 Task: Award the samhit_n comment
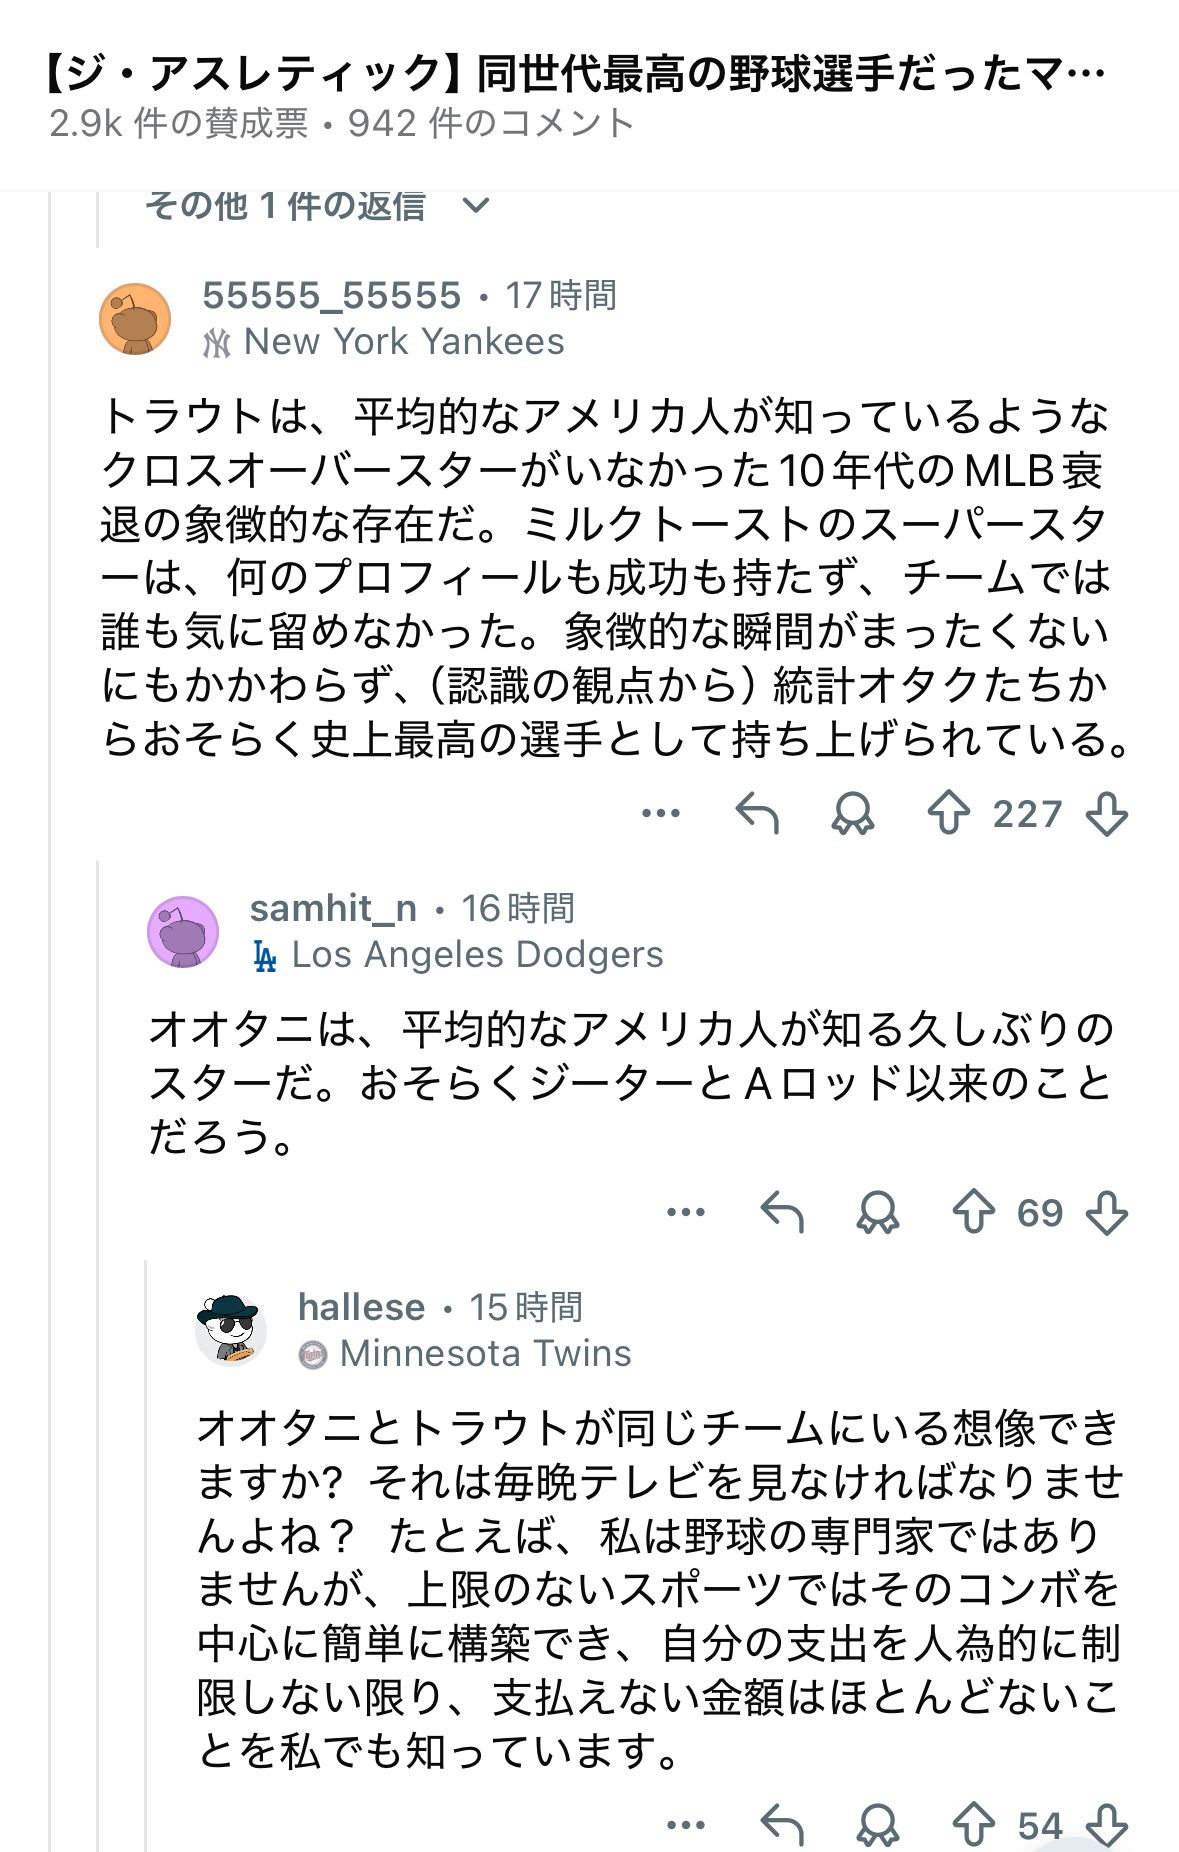(x=878, y=1213)
